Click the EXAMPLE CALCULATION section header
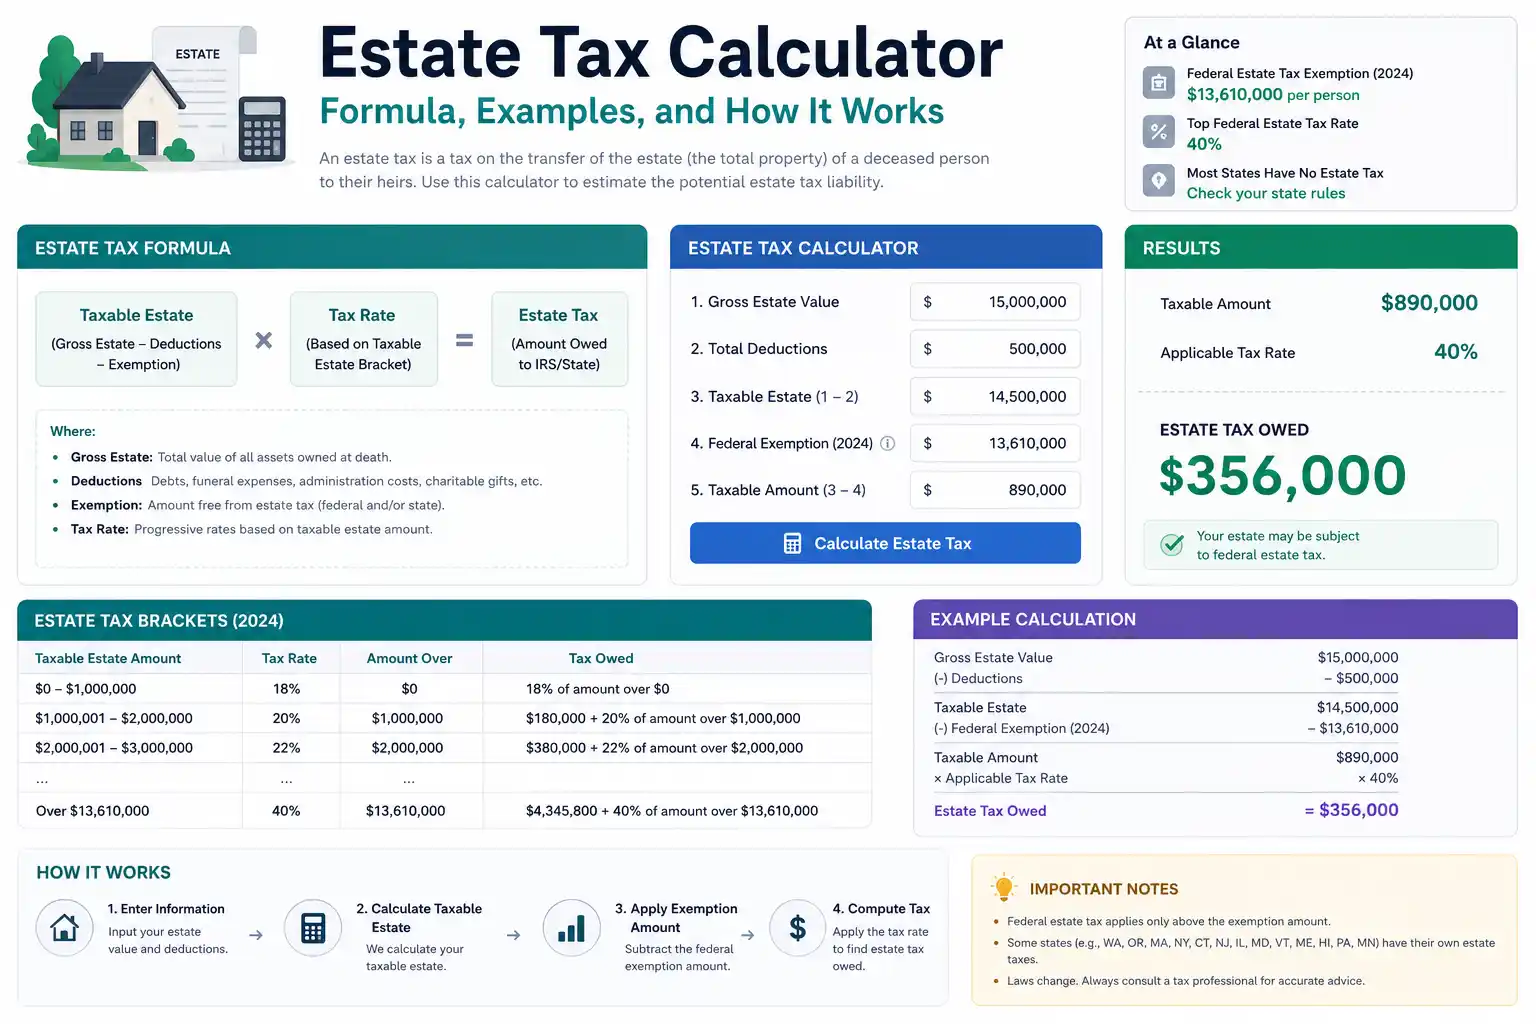The height and width of the screenshot is (1024, 1536). (1215, 619)
